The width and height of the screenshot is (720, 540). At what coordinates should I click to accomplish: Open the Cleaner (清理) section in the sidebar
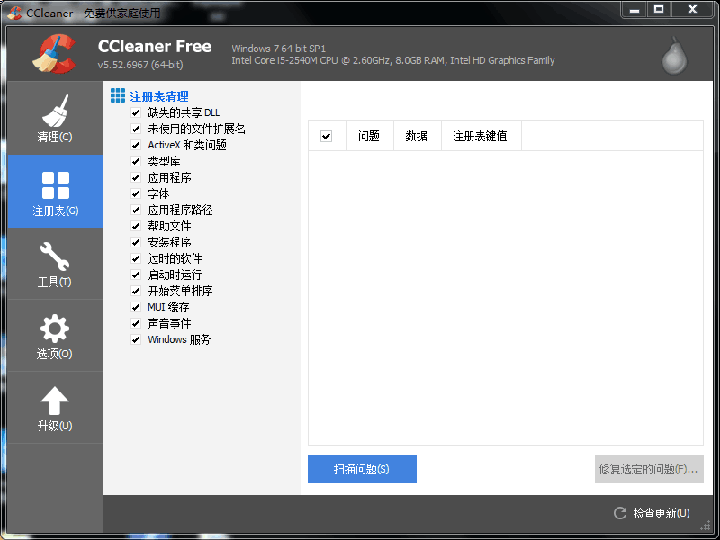[55, 118]
